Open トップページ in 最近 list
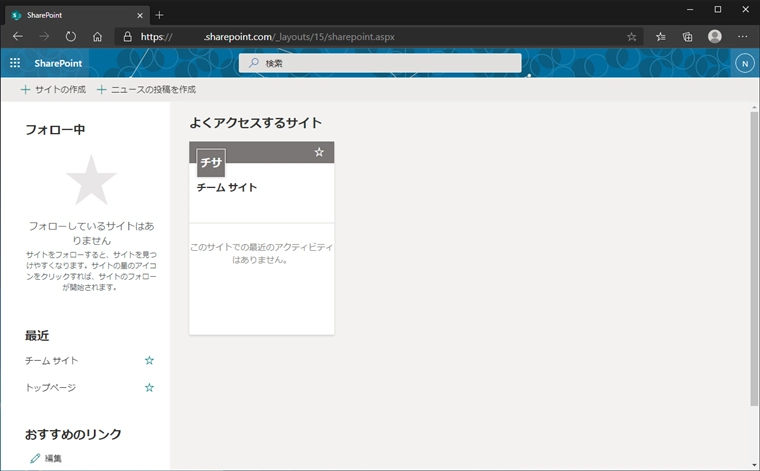The height and width of the screenshot is (471, 760). (50, 388)
